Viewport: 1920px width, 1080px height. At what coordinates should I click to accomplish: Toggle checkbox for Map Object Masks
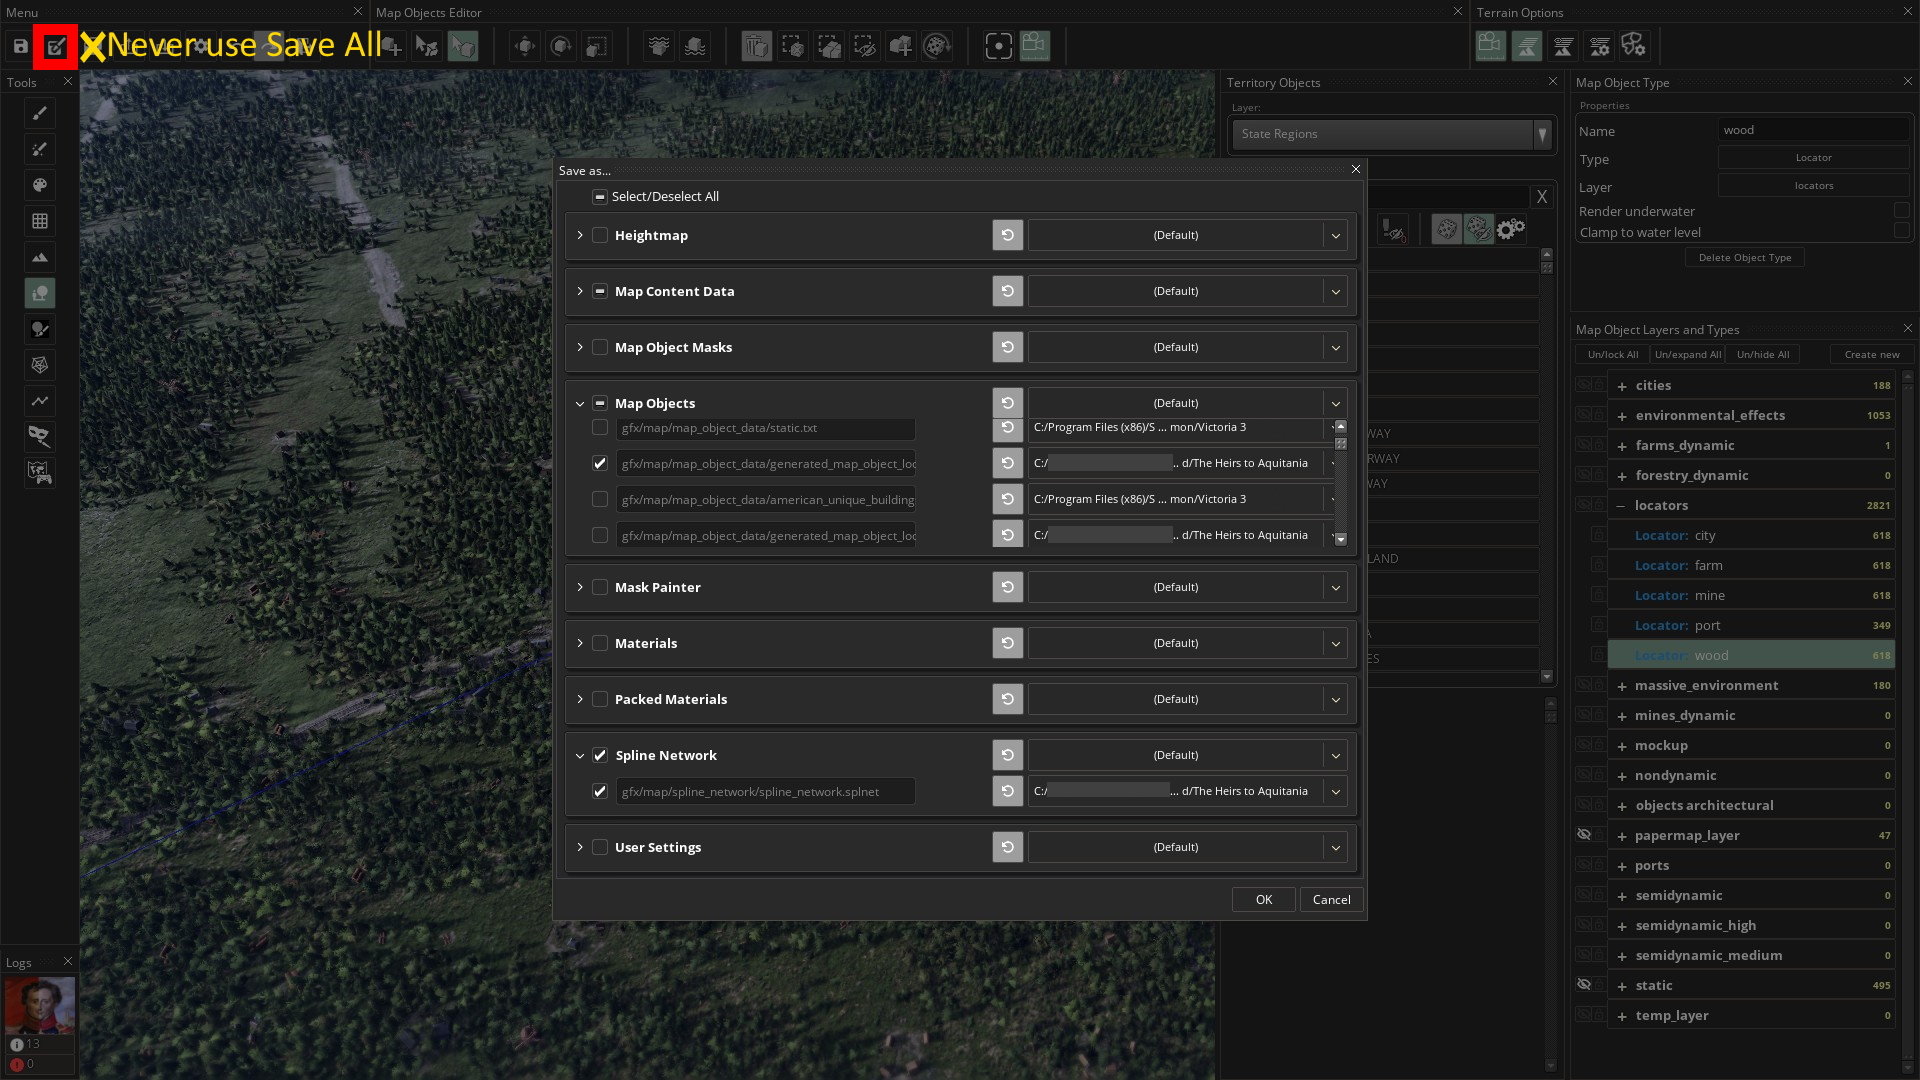(x=601, y=347)
